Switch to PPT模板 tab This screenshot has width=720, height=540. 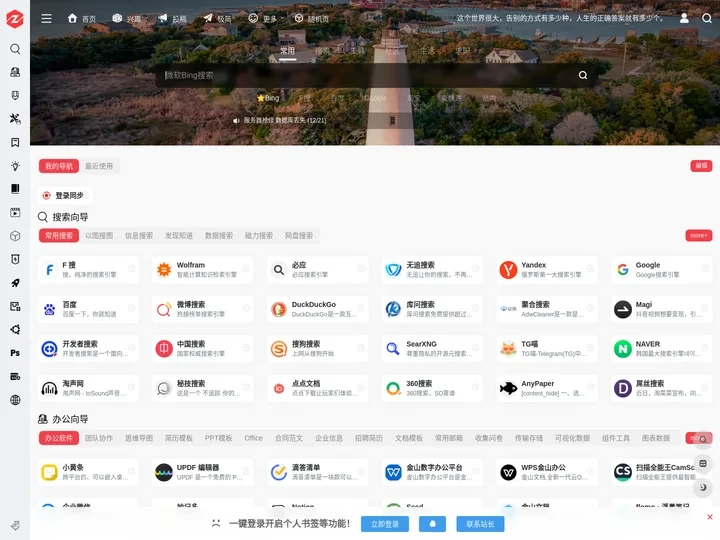tap(219, 438)
